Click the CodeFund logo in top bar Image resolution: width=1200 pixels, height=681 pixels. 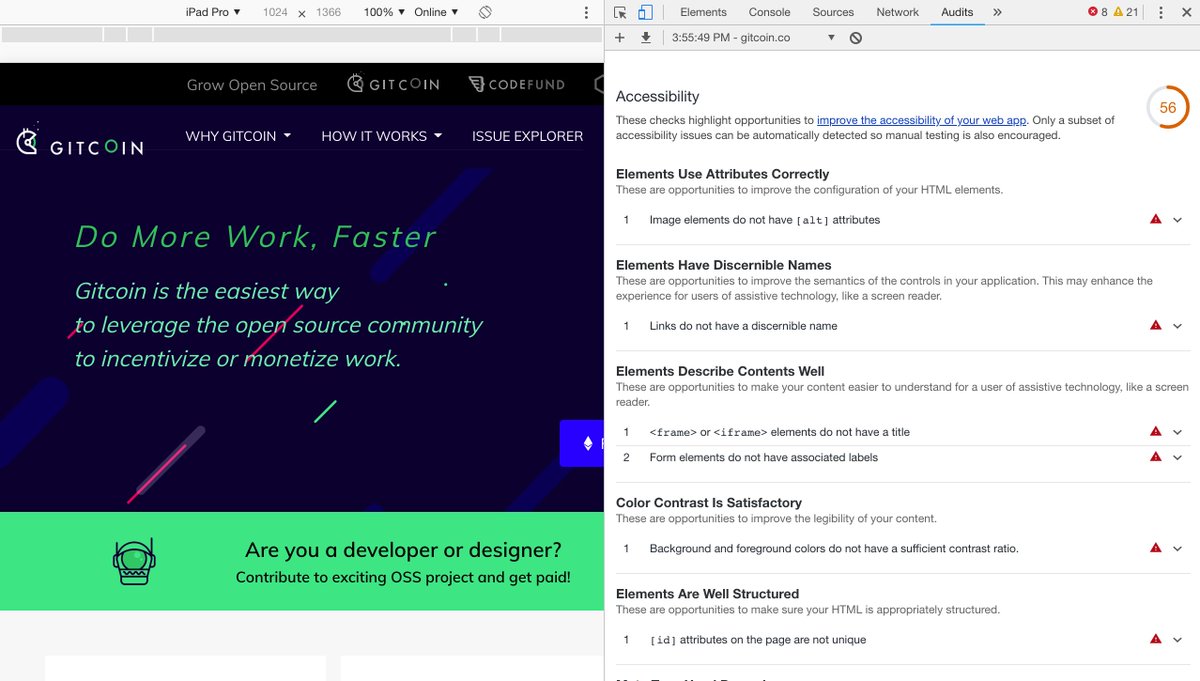517,84
